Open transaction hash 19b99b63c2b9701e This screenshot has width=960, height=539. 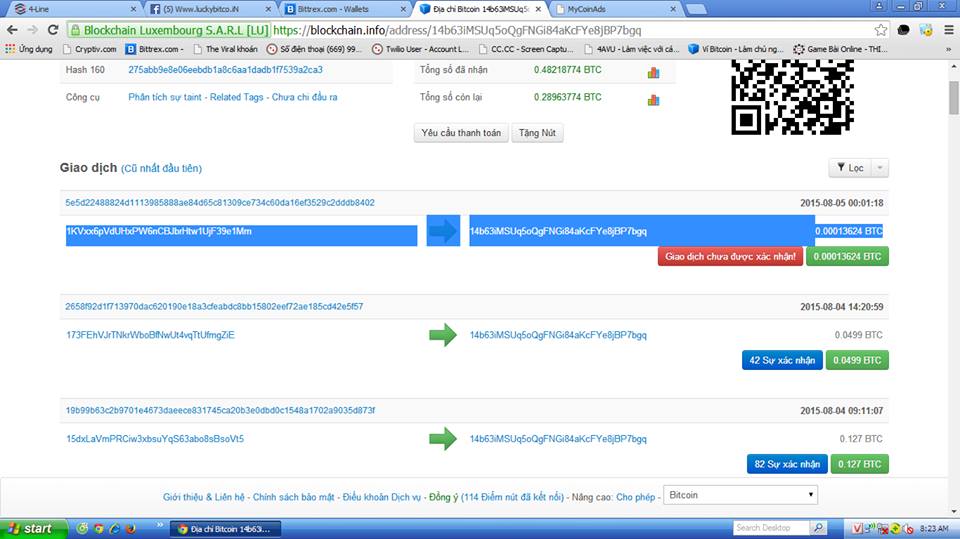(220, 410)
